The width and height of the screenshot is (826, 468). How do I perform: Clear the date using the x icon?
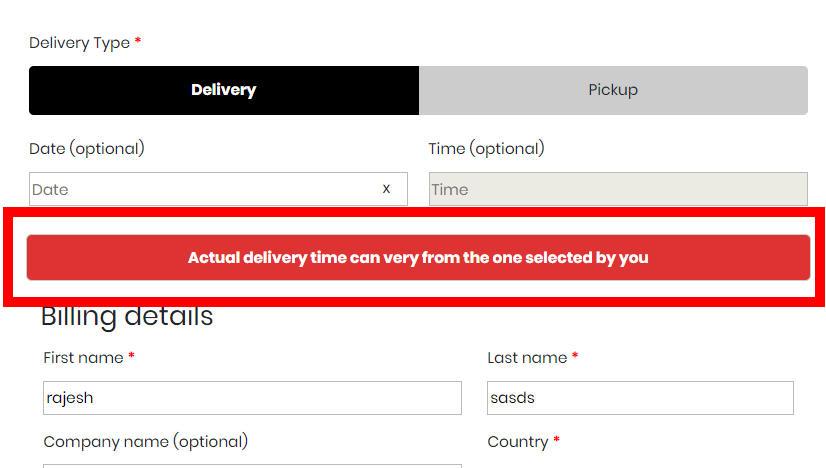pos(387,189)
